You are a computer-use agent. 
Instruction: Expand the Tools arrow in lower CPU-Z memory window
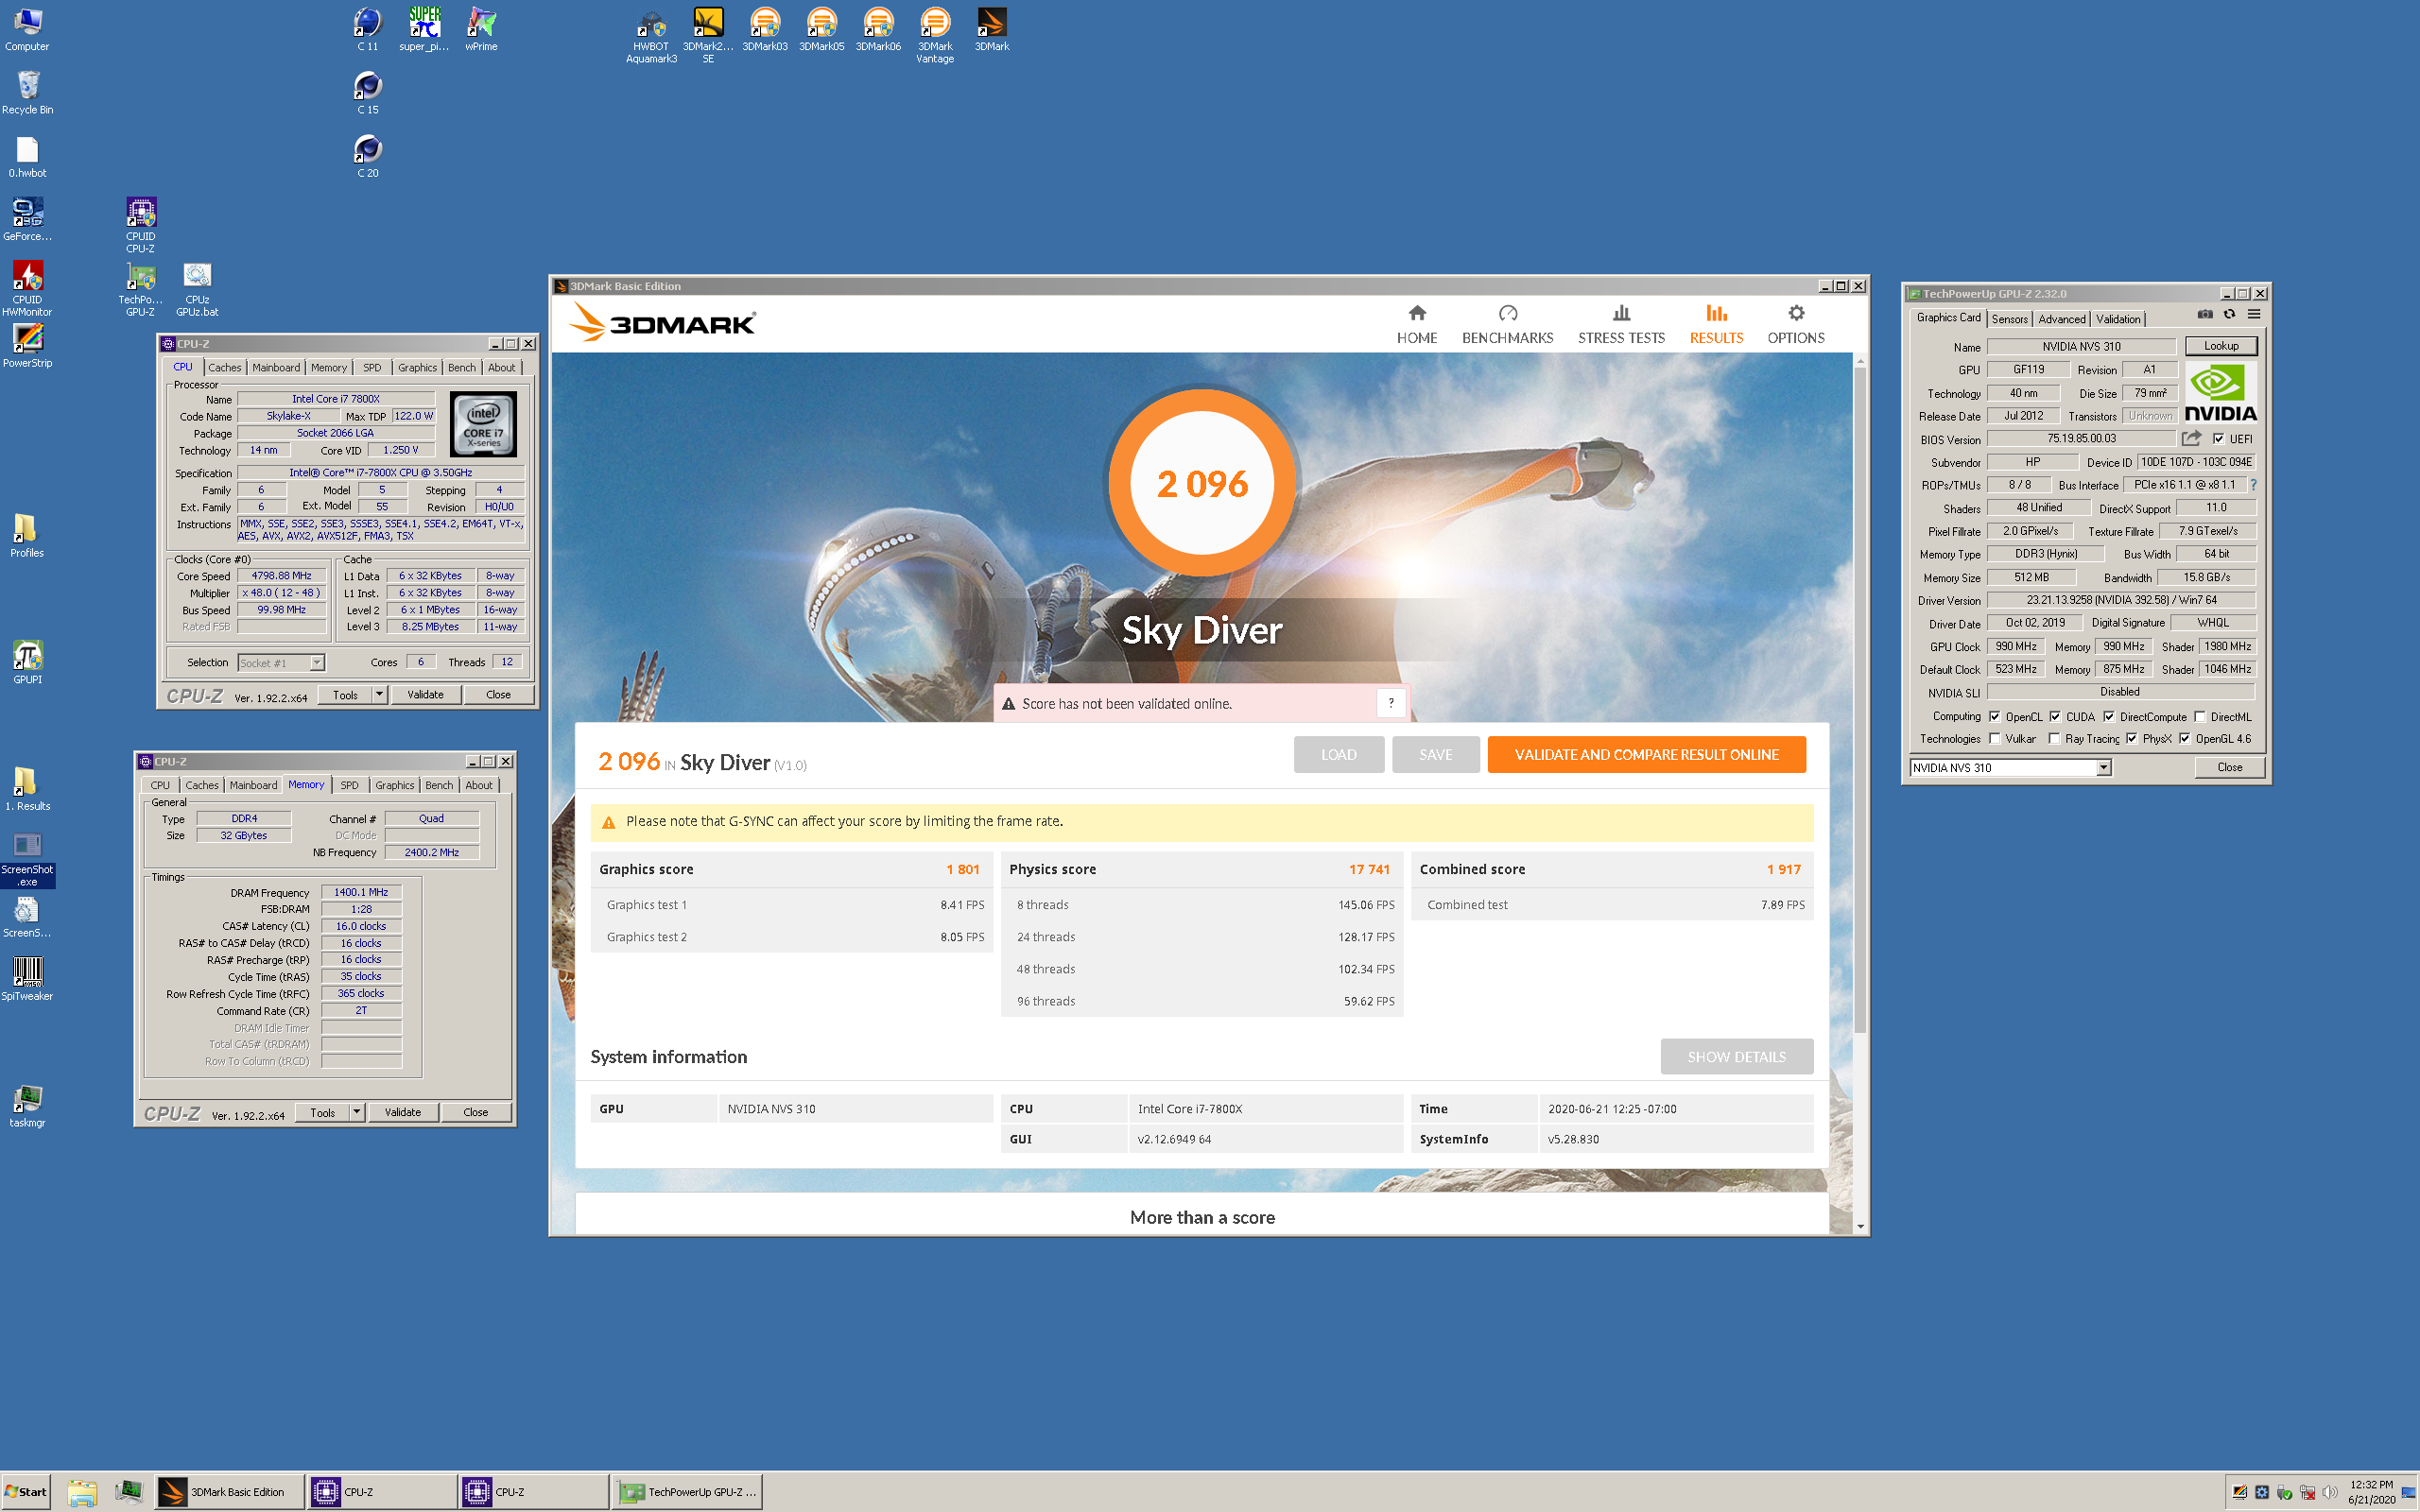click(356, 1112)
